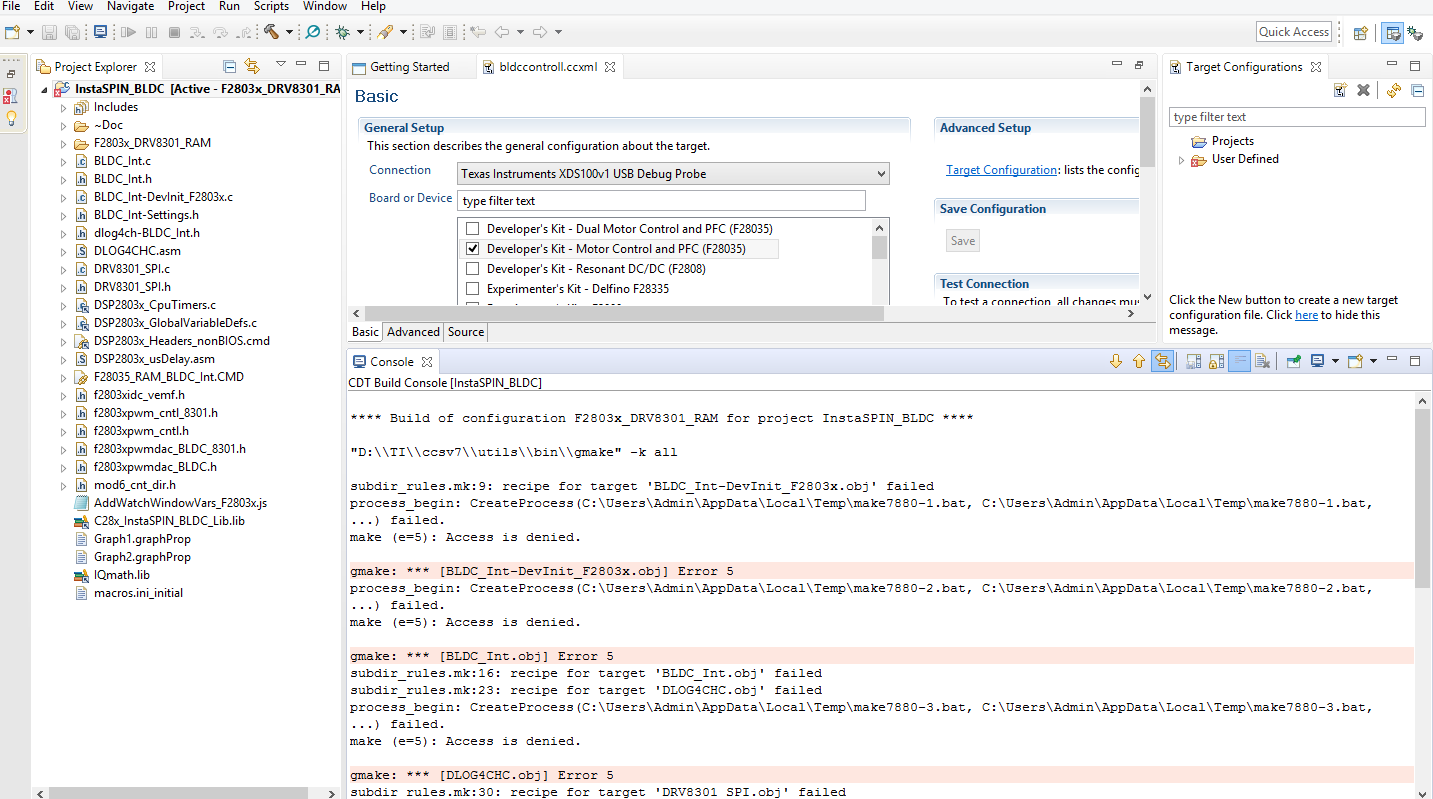Go to previous error in Console
1433x799 pixels.
click(x=1138, y=361)
